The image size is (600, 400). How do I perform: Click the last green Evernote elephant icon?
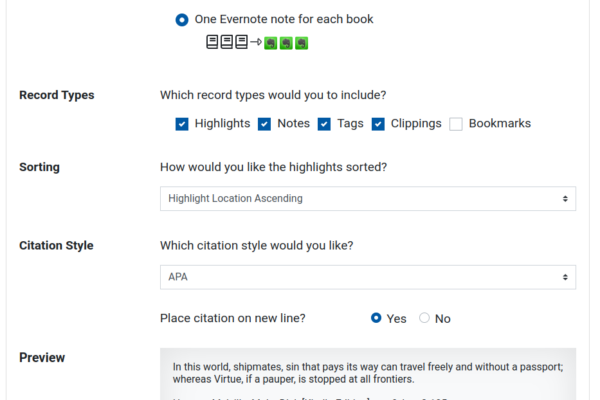point(302,43)
